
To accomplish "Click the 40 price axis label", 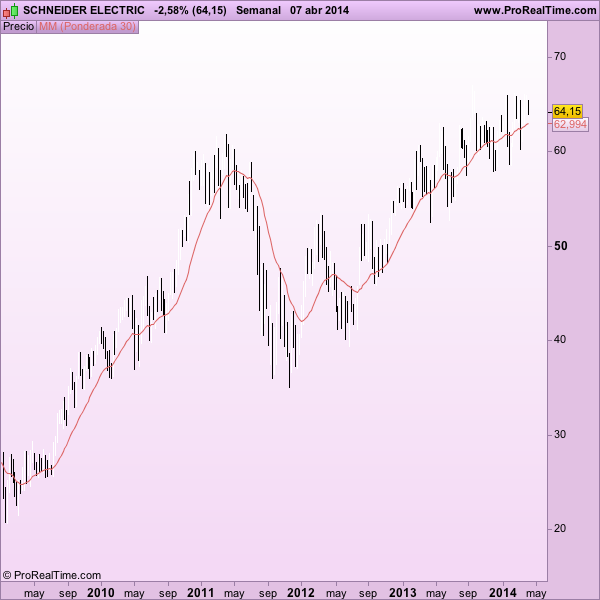I will tap(559, 339).
